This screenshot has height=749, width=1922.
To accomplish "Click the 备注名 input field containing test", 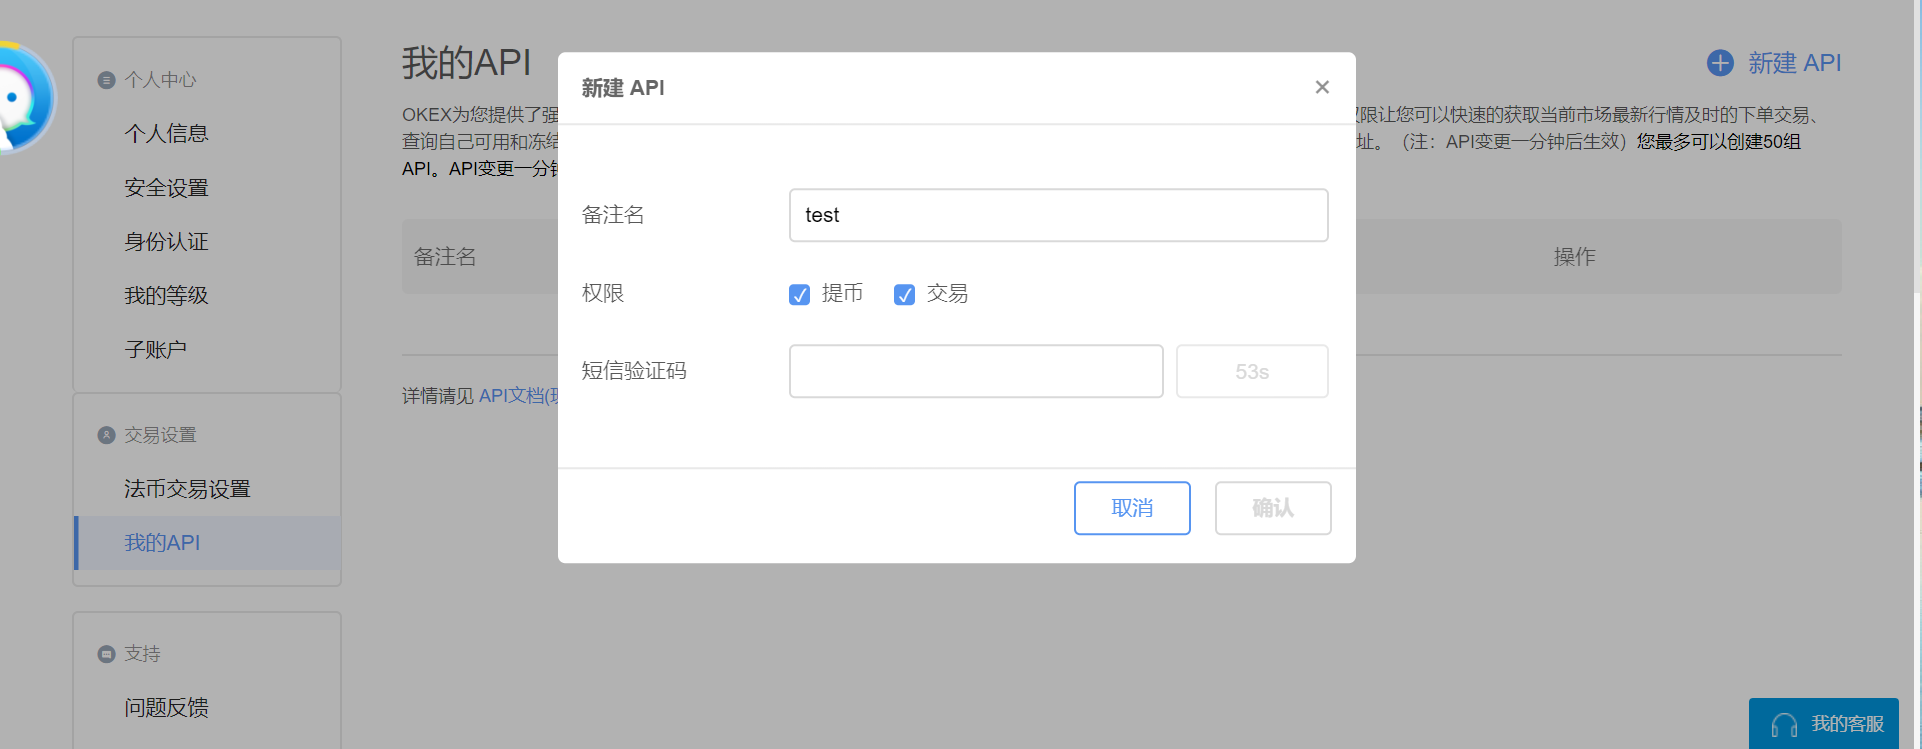I will (x=1058, y=215).
